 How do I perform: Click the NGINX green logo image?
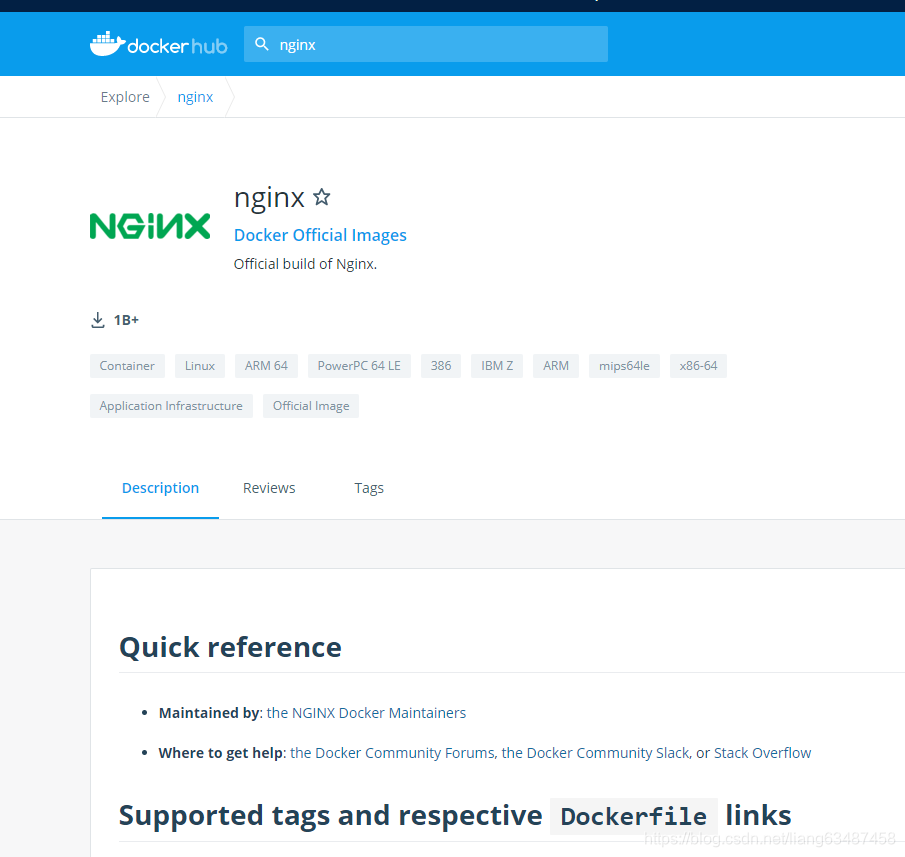[150, 226]
